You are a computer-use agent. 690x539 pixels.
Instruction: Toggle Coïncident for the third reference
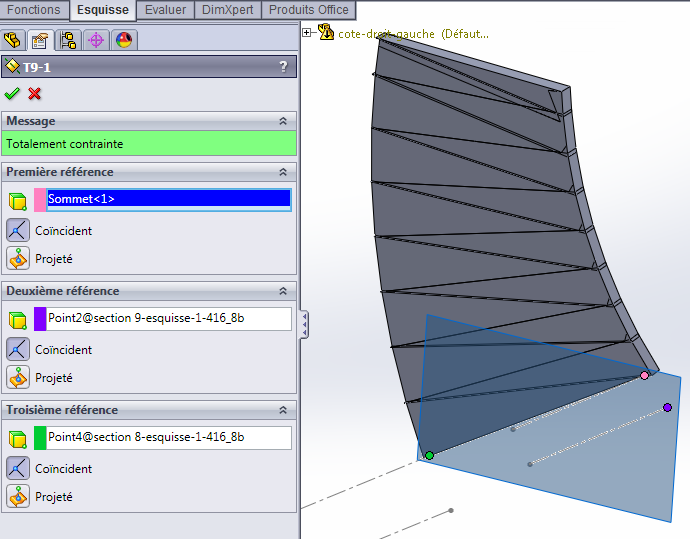[x=18, y=468]
